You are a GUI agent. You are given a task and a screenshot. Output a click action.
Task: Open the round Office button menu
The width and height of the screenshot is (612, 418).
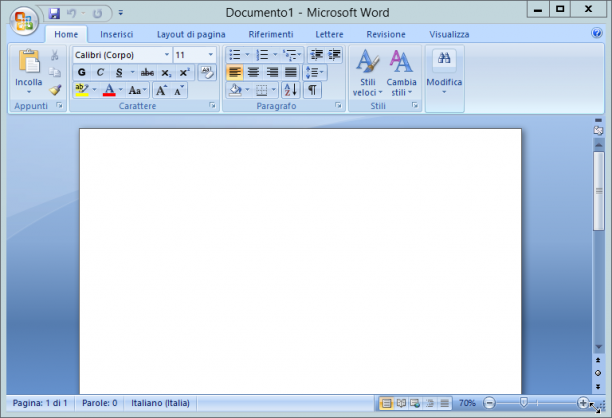[24, 20]
